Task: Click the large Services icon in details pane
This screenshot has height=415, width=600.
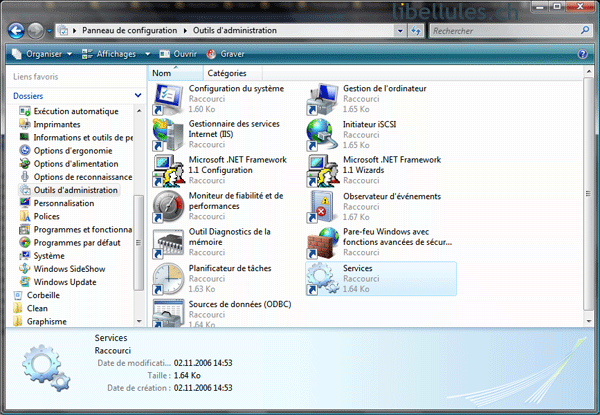Action: (x=46, y=368)
